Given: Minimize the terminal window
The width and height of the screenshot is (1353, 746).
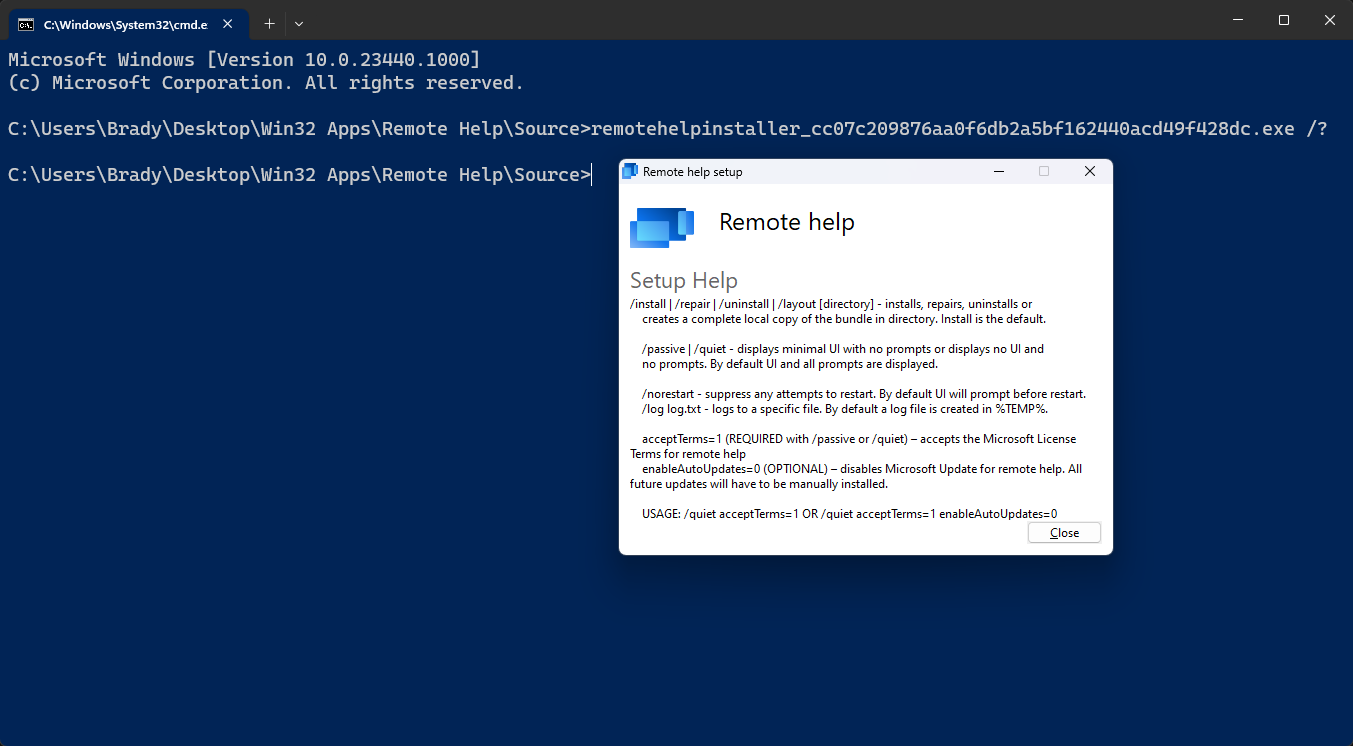Looking at the screenshot, I should coord(1237,19).
